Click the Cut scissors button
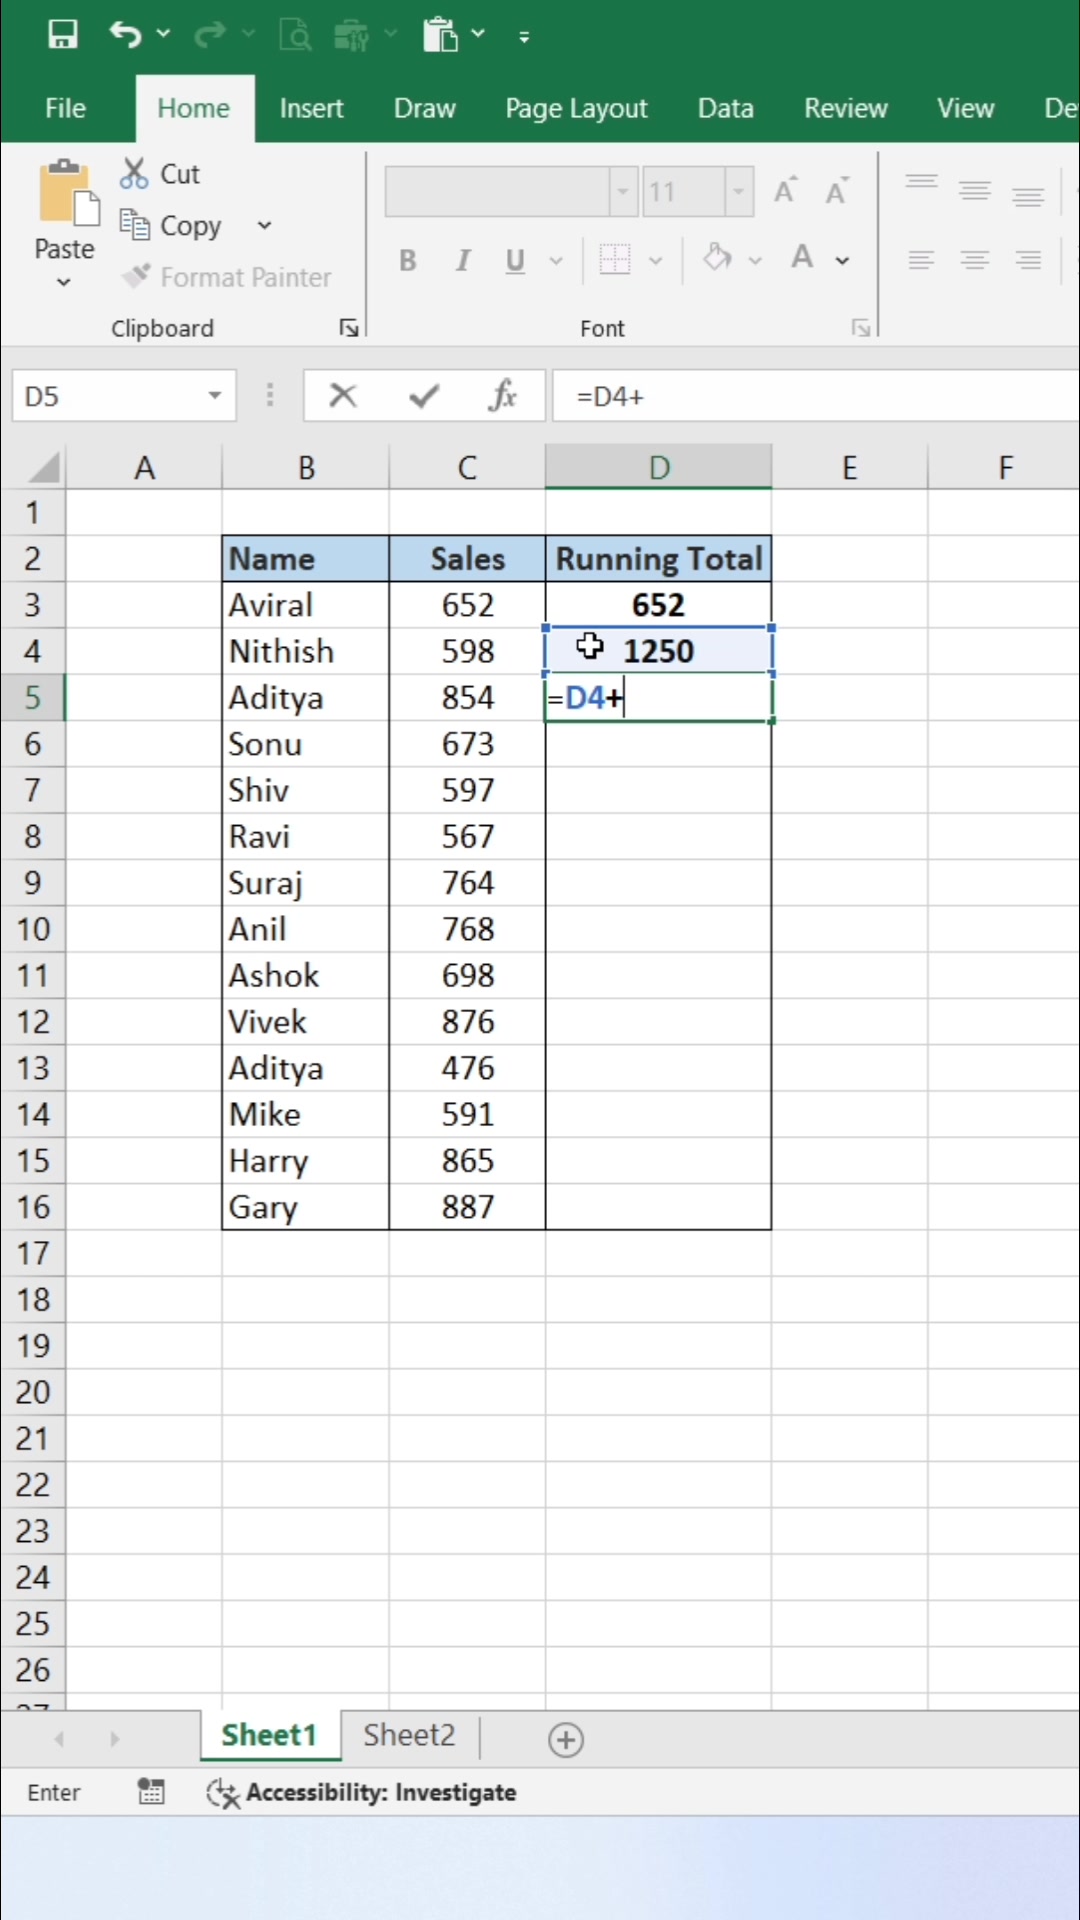The width and height of the screenshot is (1080, 1920). (x=160, y=174)
